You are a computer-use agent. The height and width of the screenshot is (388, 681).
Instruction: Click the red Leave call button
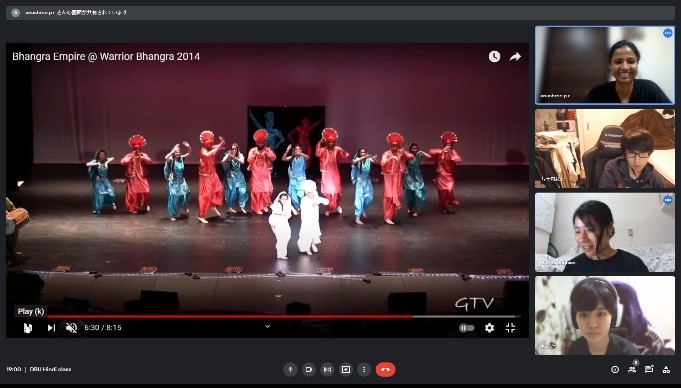385,370
